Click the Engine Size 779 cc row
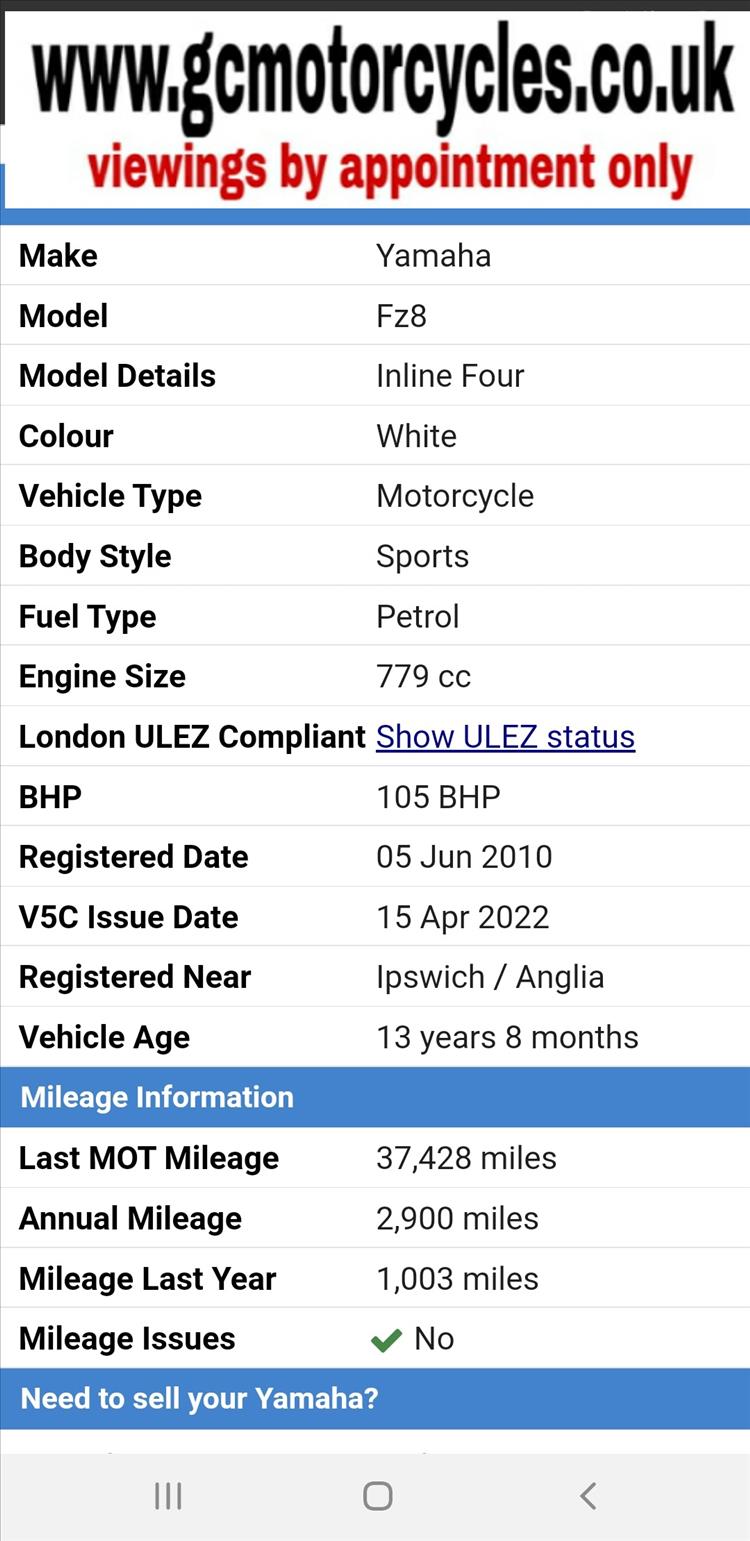This screenshot has width=750, height=1541. coord(375,676)
